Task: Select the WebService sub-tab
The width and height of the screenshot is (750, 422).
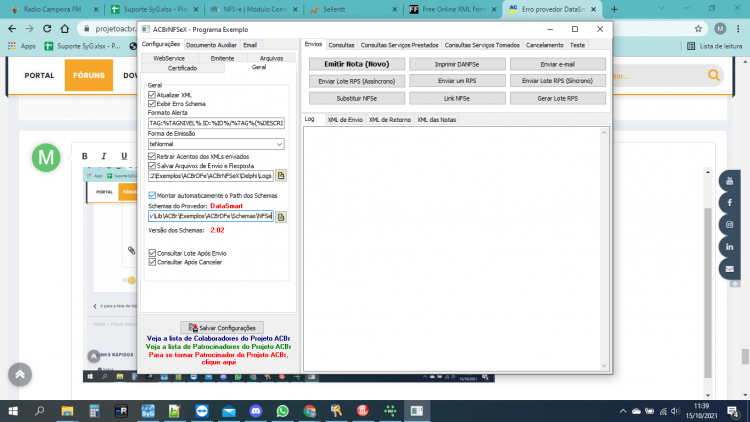Action: coord(169,58)
